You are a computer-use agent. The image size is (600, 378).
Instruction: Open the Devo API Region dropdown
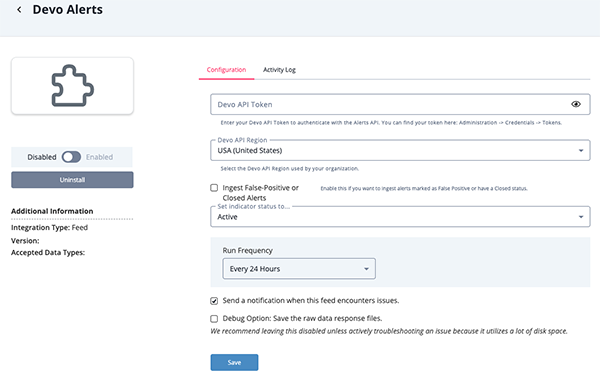[x=400, y=150]
